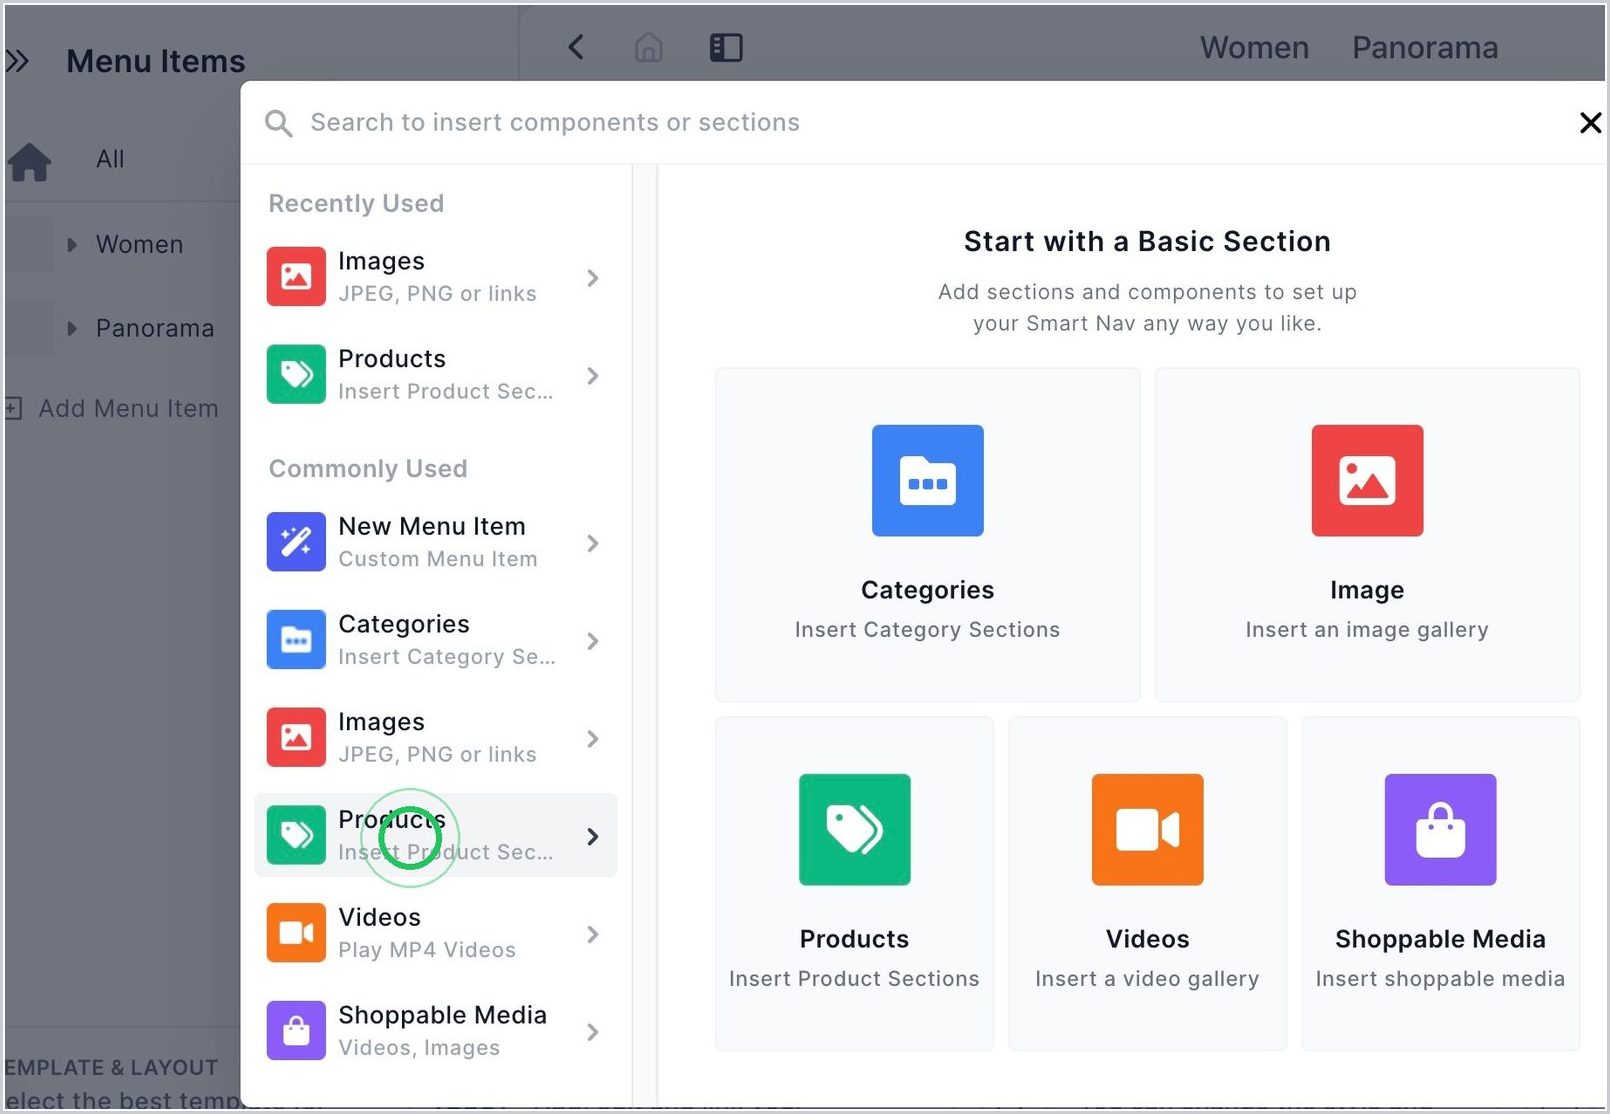
Task: Expand the Categories row chevron
Action: [x=593, y=641]
